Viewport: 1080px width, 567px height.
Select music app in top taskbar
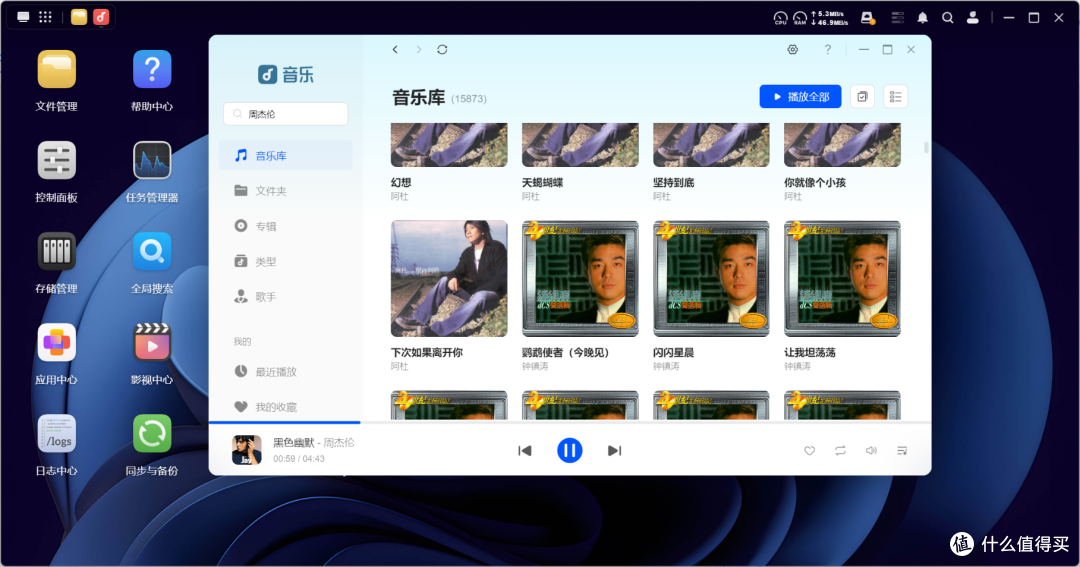click(x=101, y=17)
